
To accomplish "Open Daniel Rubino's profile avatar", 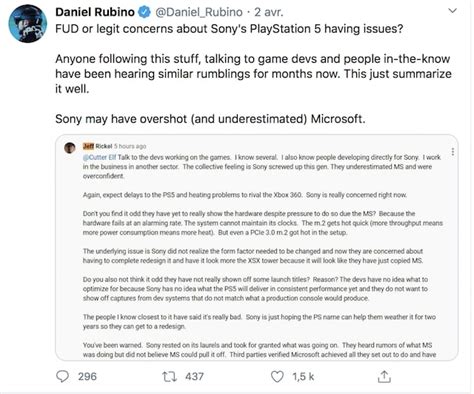I will 28,24.
